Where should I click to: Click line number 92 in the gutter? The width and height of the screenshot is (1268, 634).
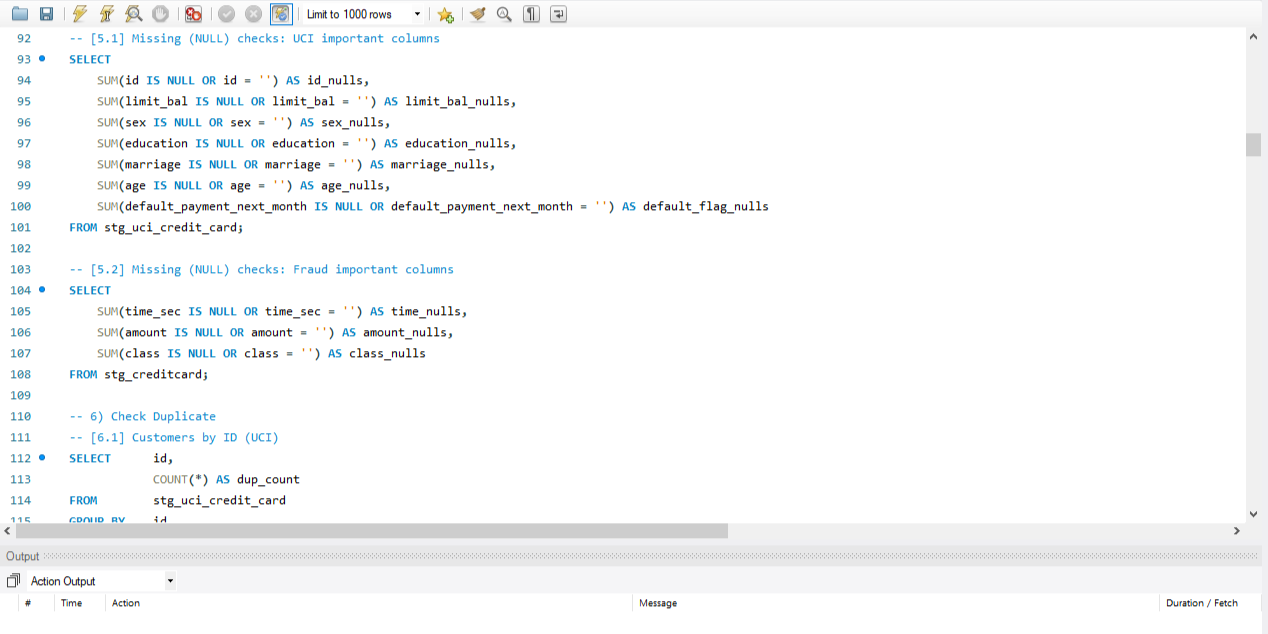tap(24, 38)
